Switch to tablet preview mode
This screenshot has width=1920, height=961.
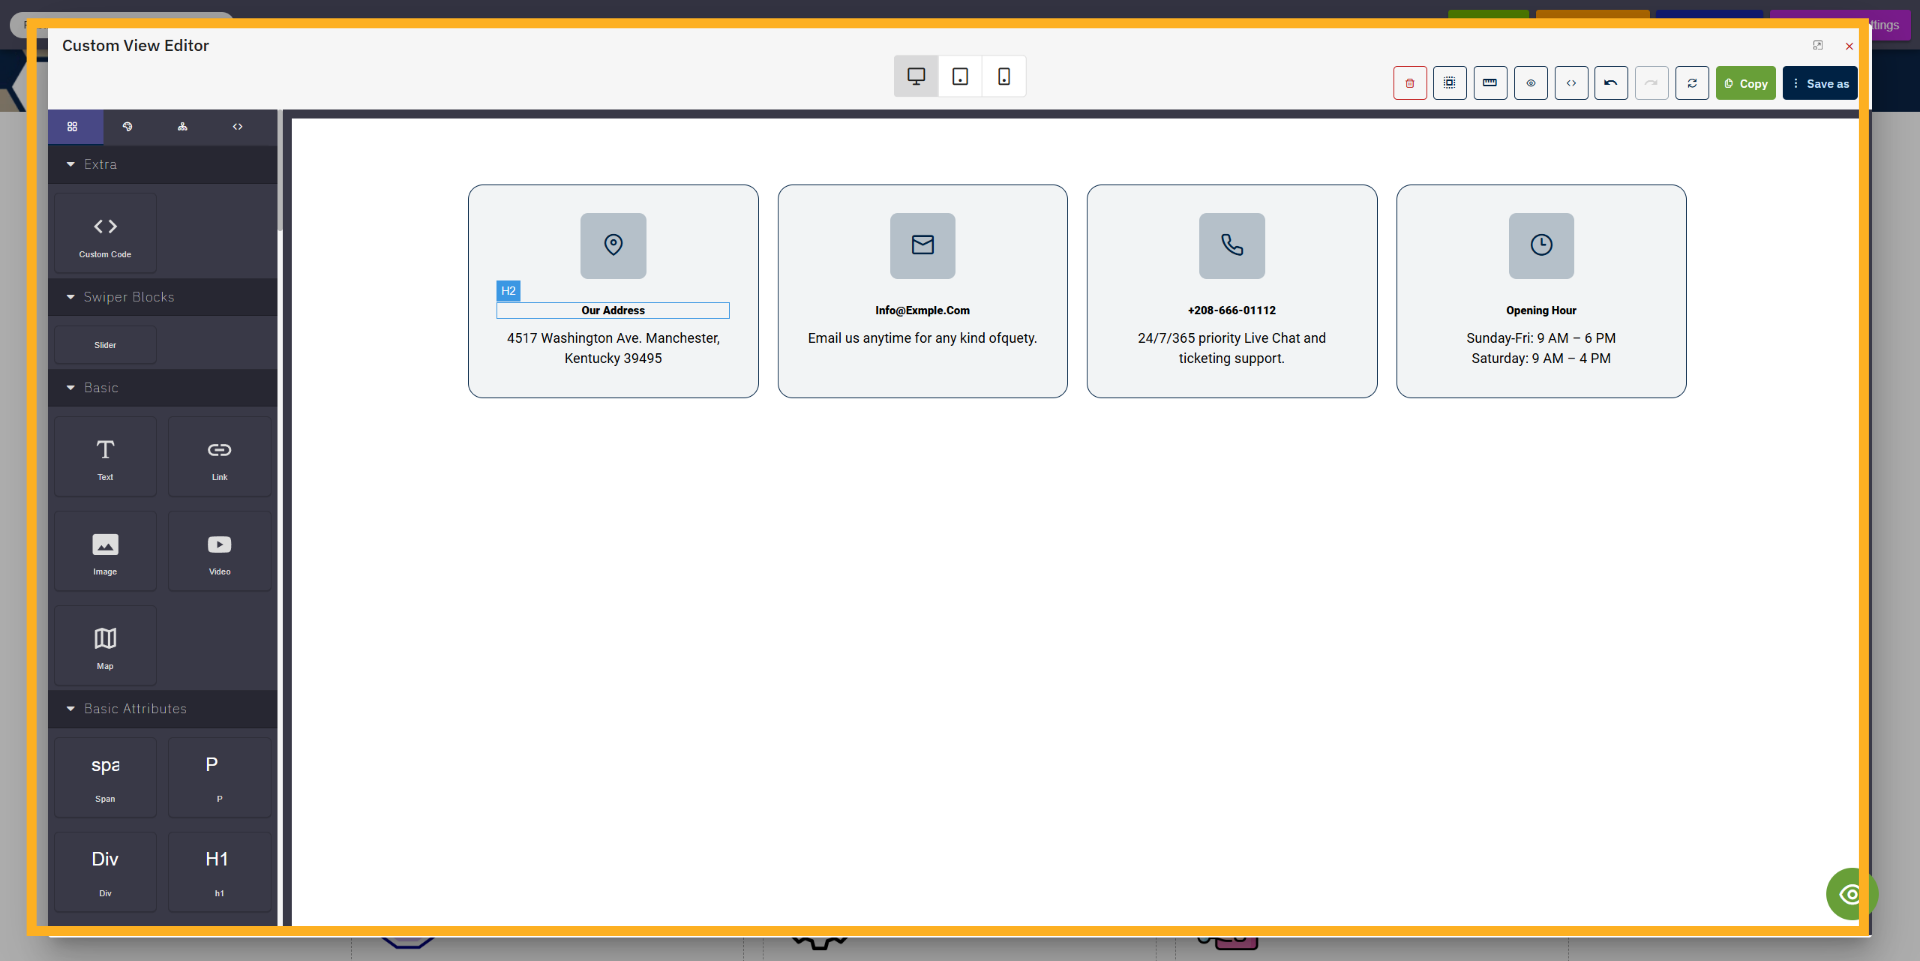coord(959,76)
